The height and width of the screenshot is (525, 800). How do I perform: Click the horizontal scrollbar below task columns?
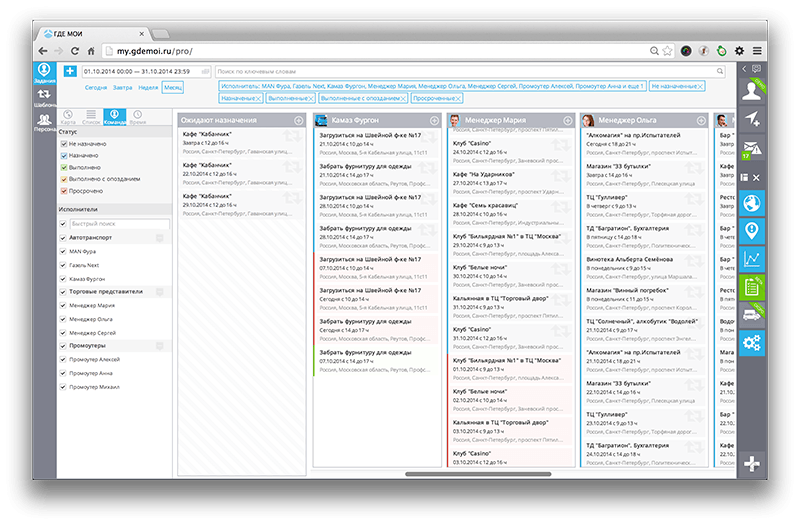click(x=478, y=474)
